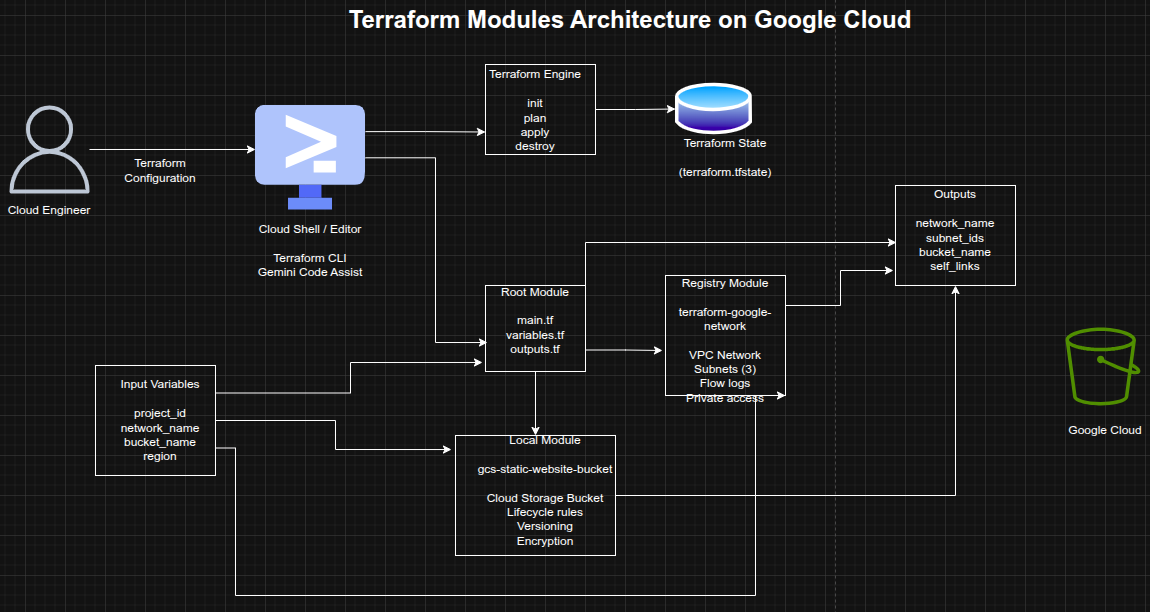Click the gcs-static-website-bucket label
This screenshot has height=612, width=1150.
click(x=546, y=468)
